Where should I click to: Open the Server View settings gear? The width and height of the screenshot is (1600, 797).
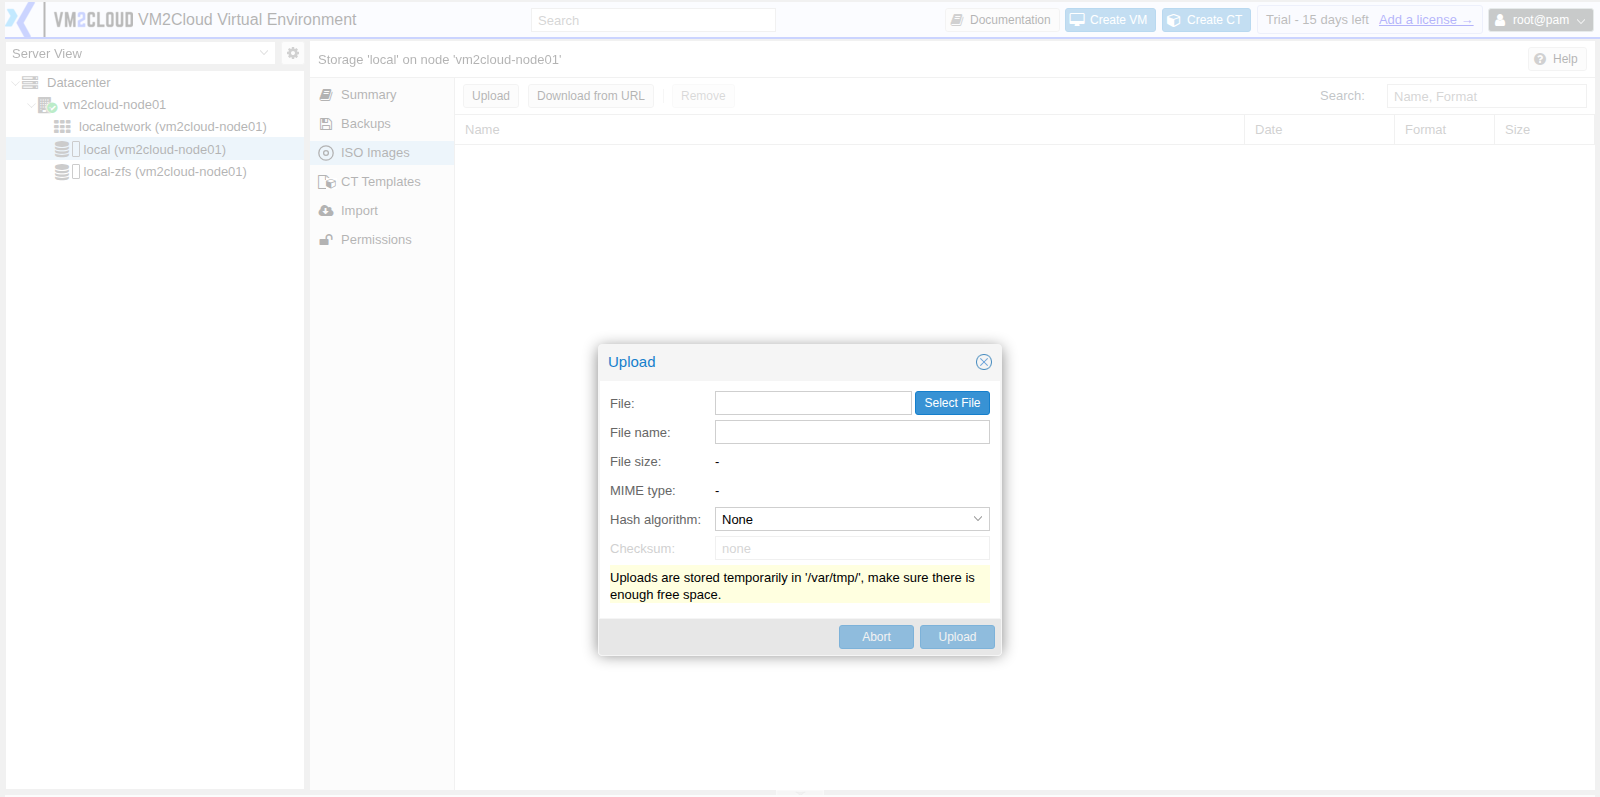pos(293,53)
